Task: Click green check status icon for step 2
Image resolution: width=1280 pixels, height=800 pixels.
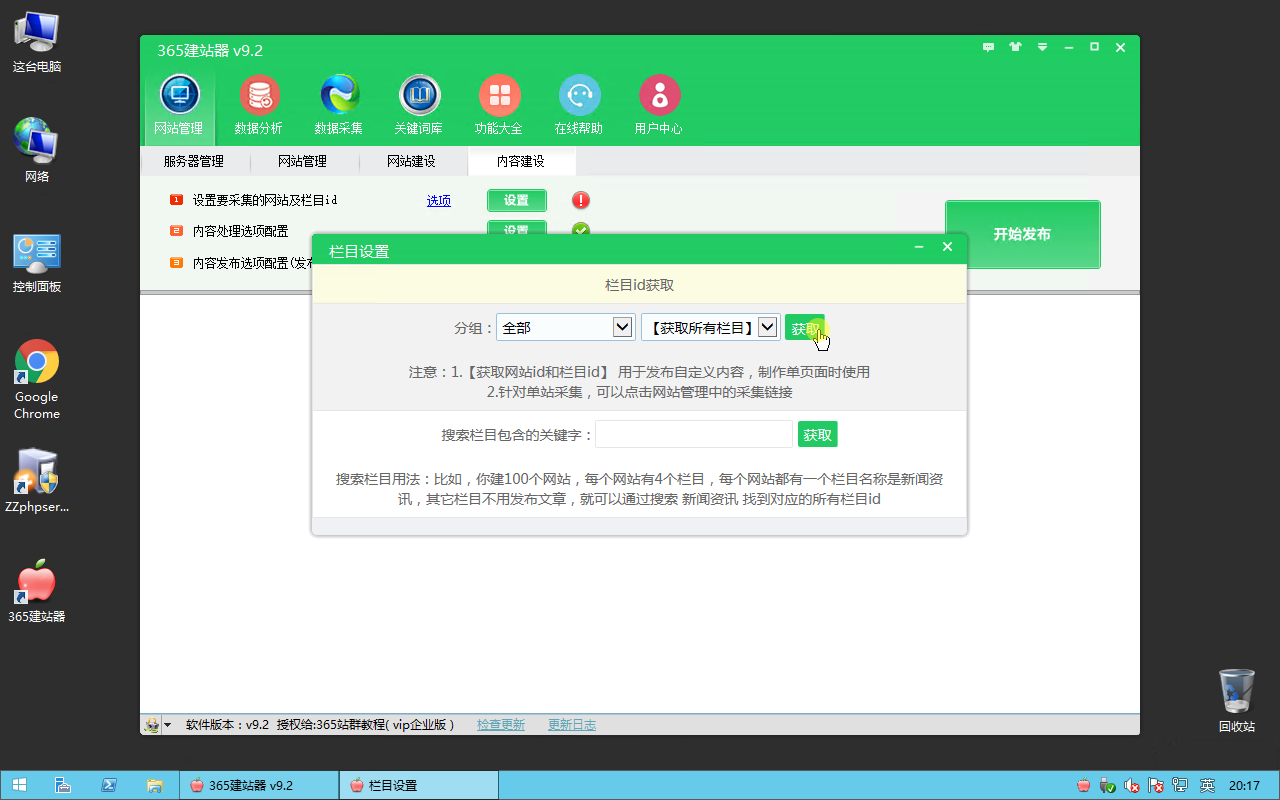Action: point(581,230)
